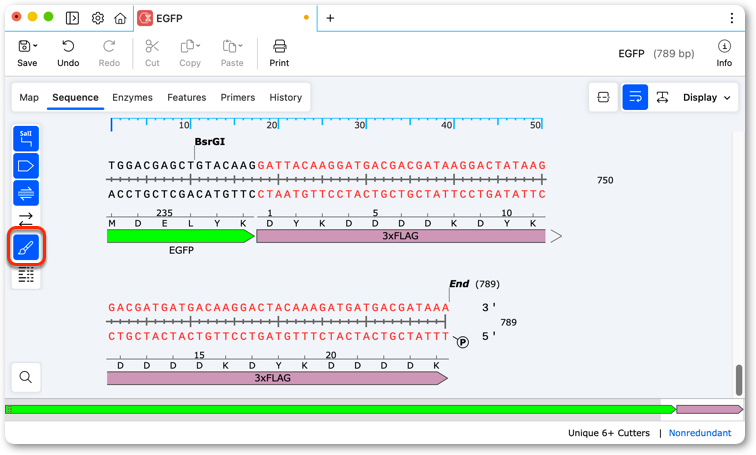Select the green EGFP feature arrow
The image size is (756, 455).
(x=180, y=236)
